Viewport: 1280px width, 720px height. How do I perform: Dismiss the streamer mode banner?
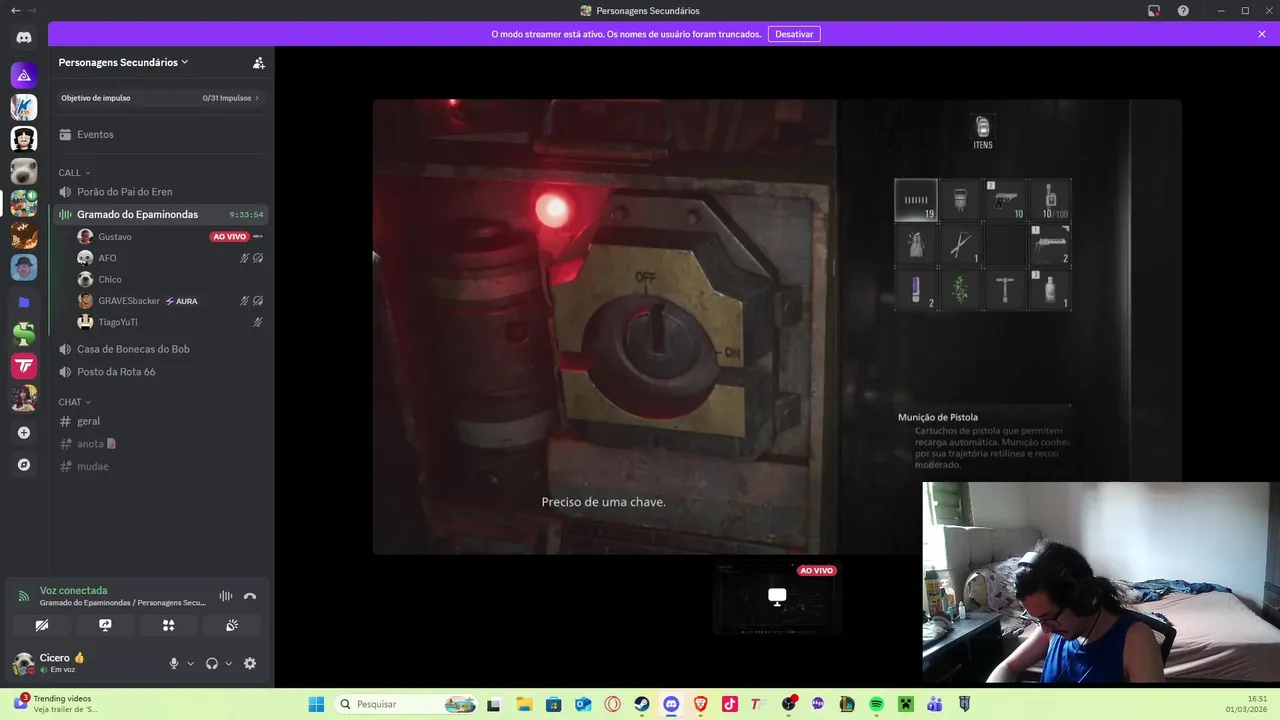1262,34
